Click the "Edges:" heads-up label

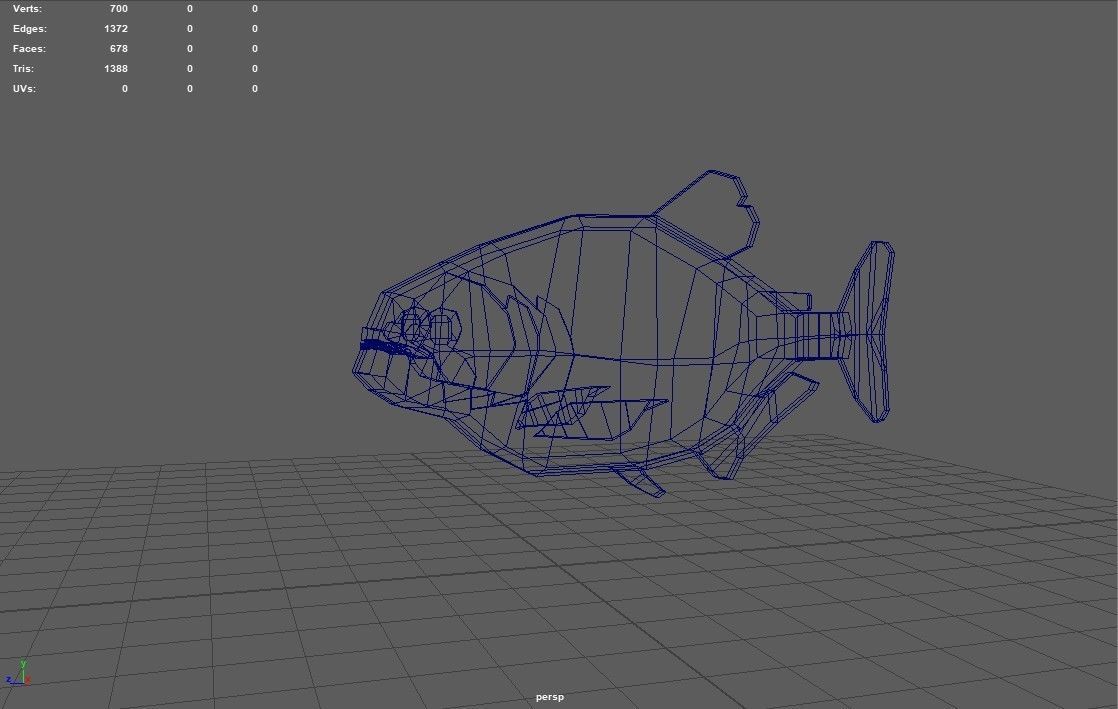(x=29, y=29)
